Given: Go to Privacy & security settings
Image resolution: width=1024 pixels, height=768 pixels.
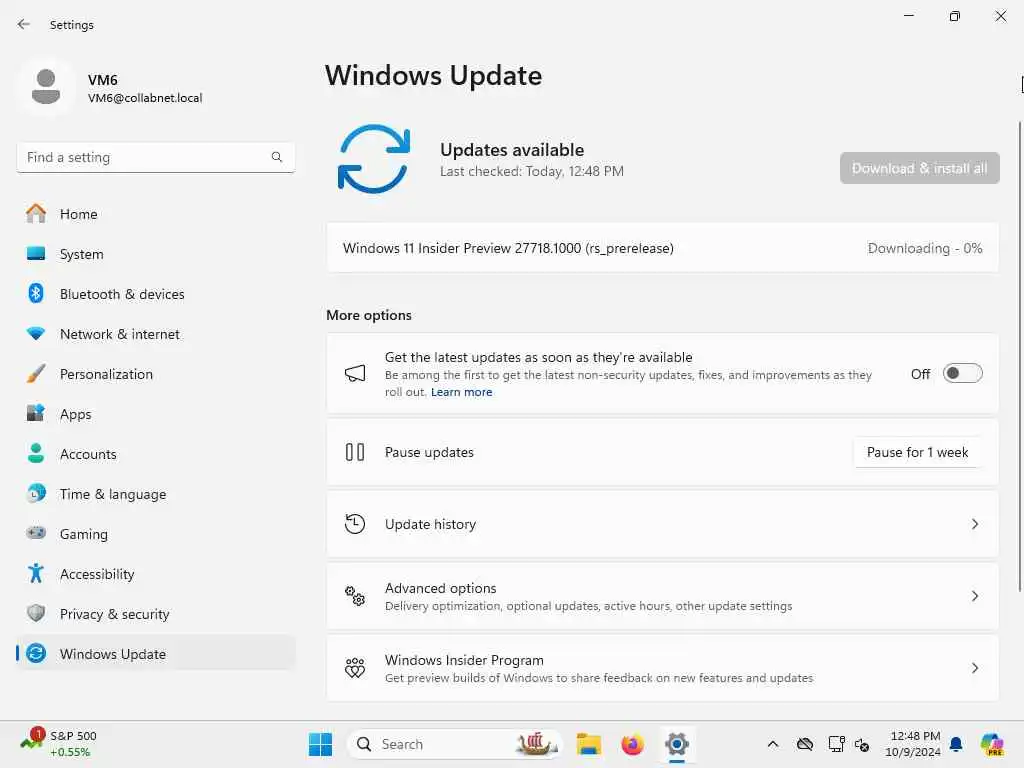Looking at the screenshot, I should [x=155, y=614].
